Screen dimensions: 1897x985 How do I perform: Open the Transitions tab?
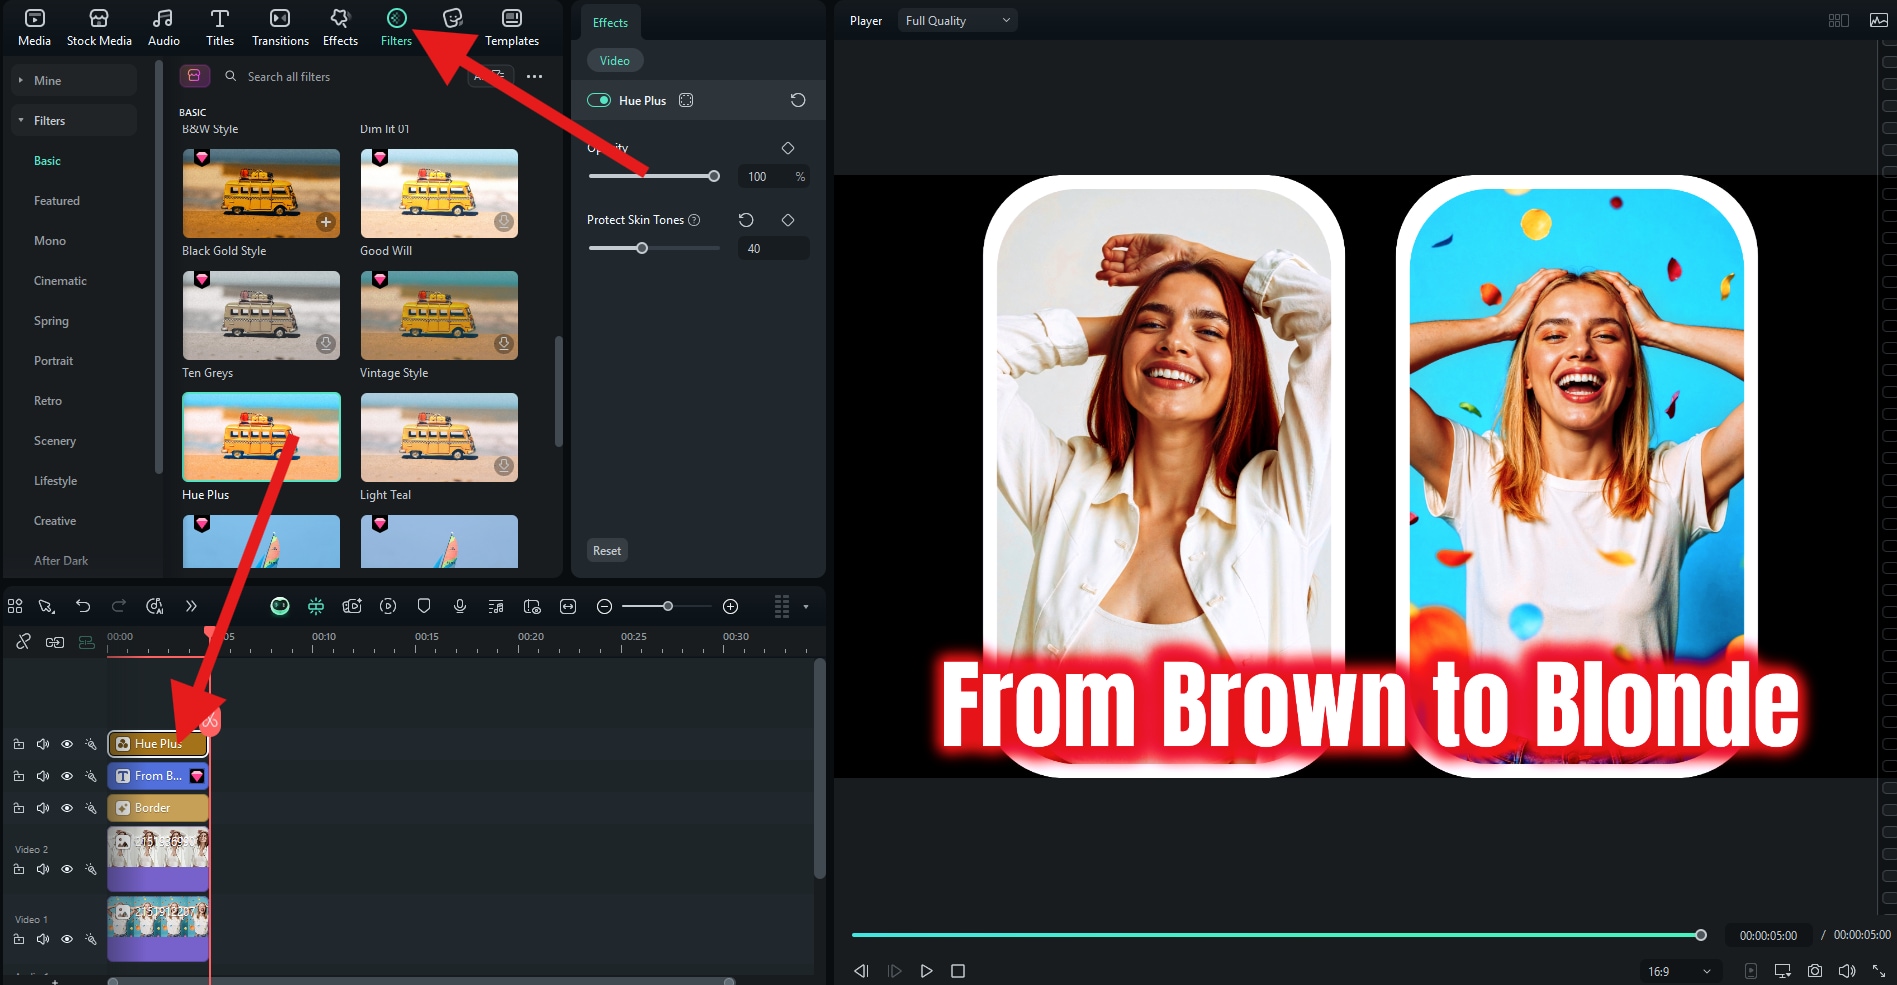(x=280, y=27)
